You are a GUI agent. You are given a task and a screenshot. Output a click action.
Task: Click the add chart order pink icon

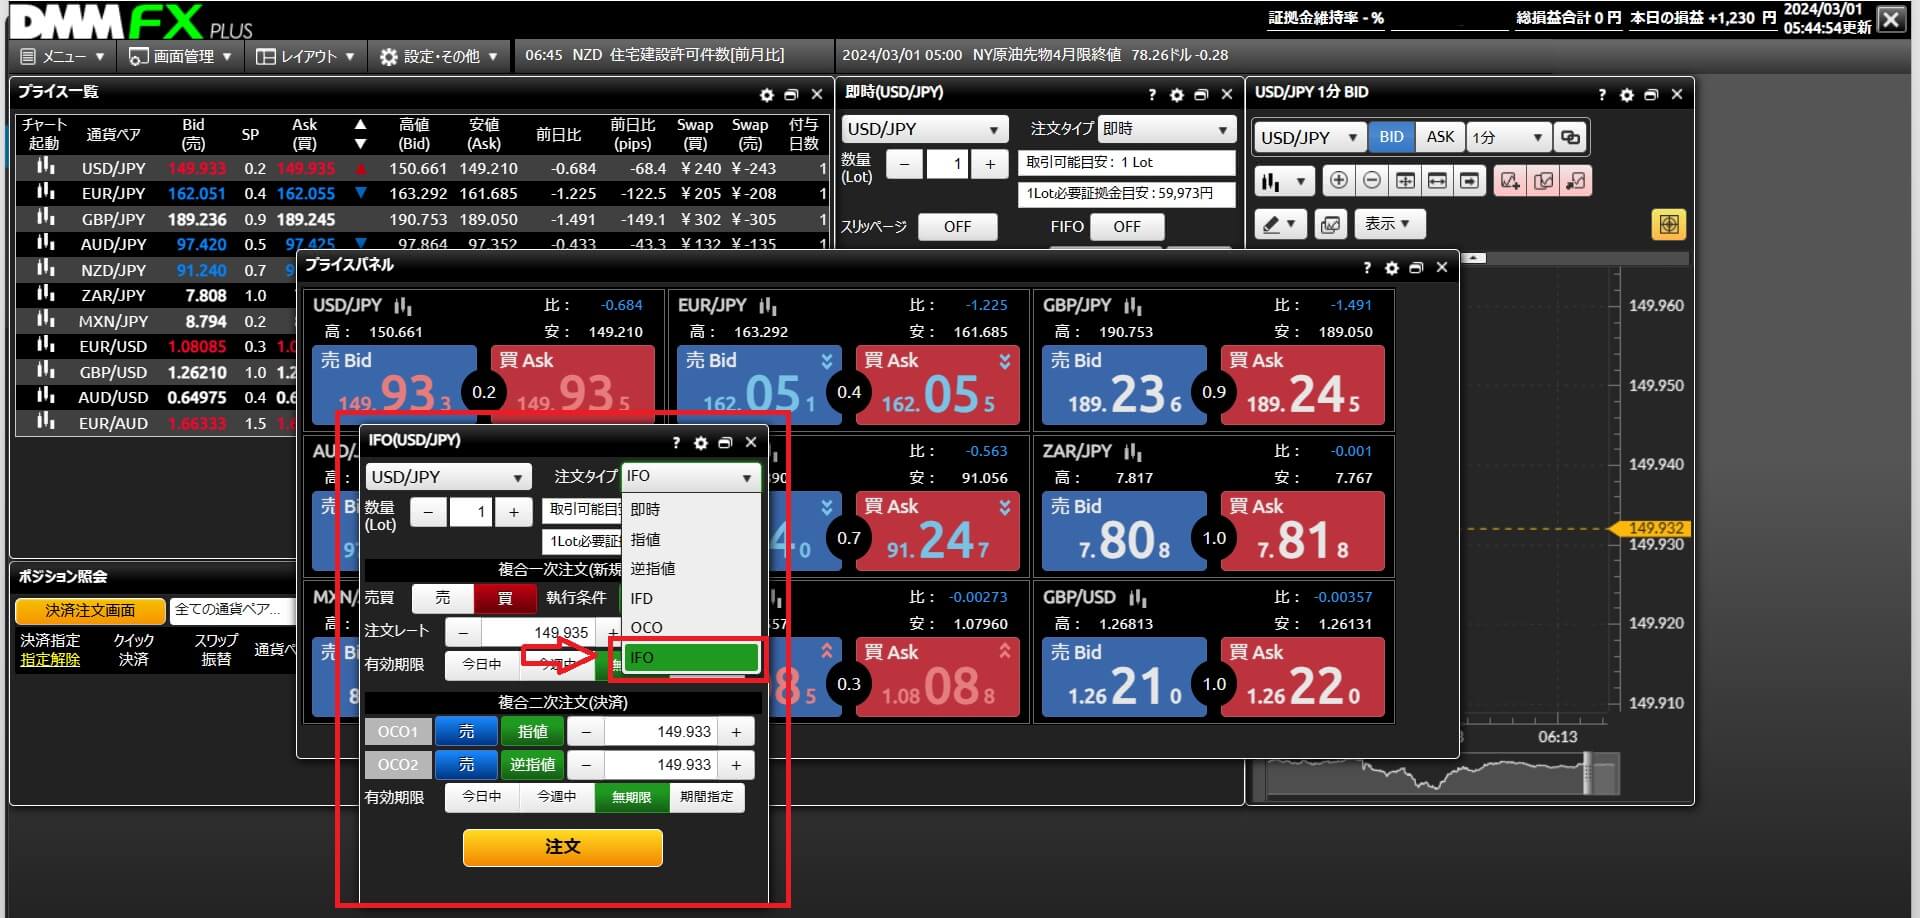point(1509,181)
